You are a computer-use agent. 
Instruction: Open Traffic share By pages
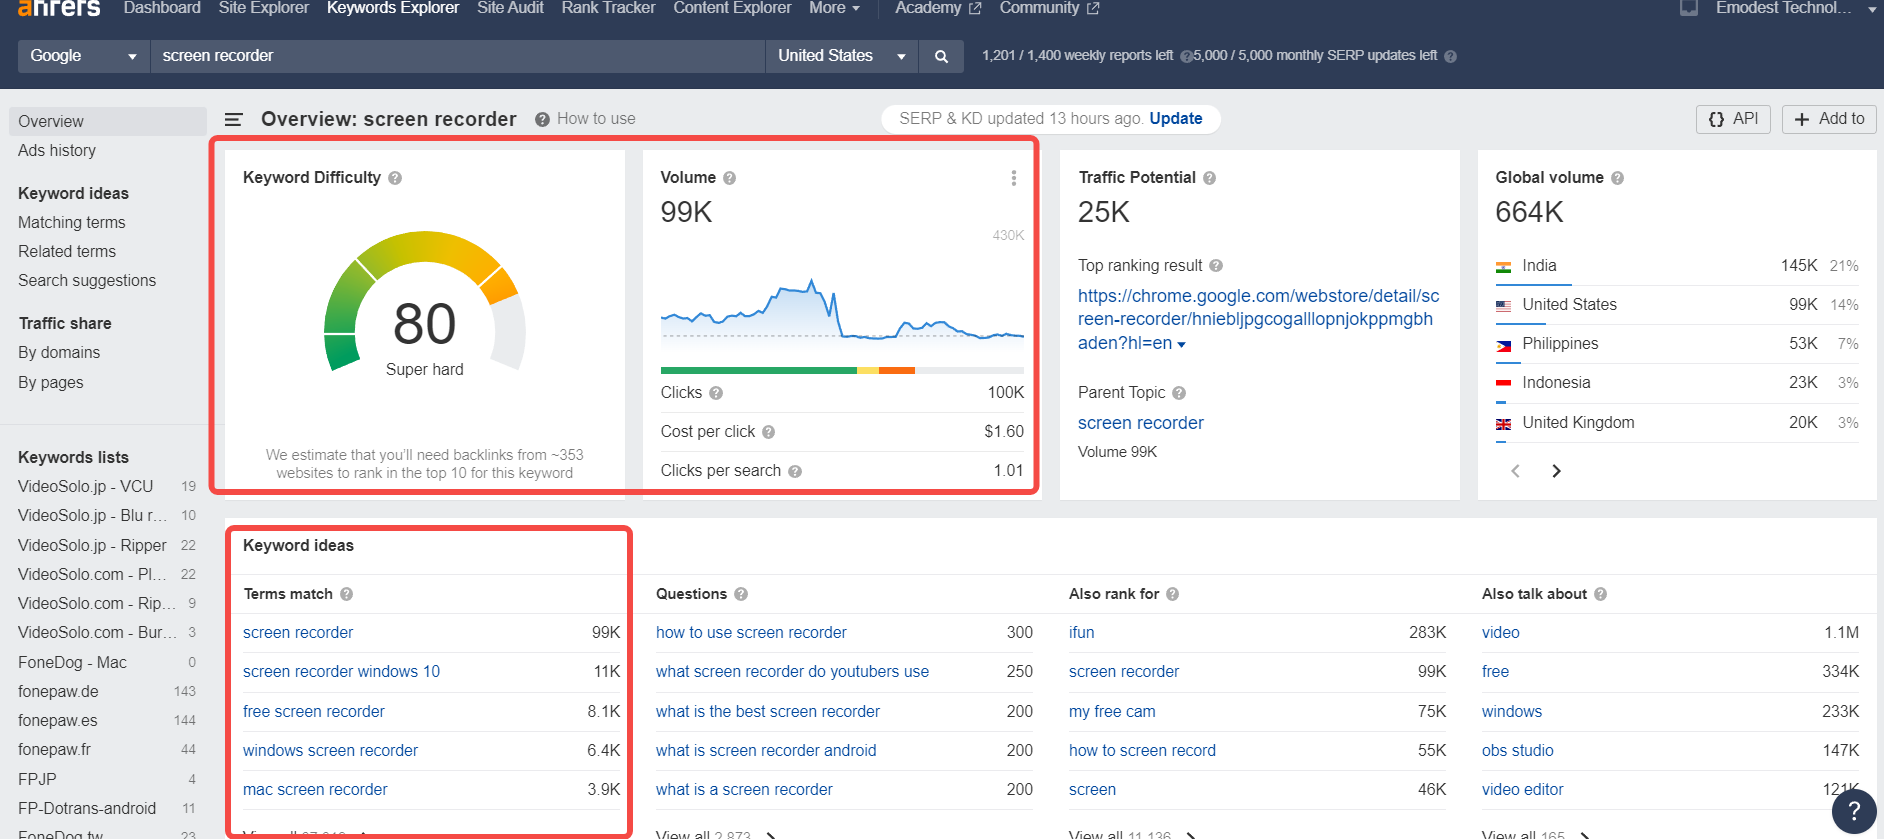[x=51, y=383]
